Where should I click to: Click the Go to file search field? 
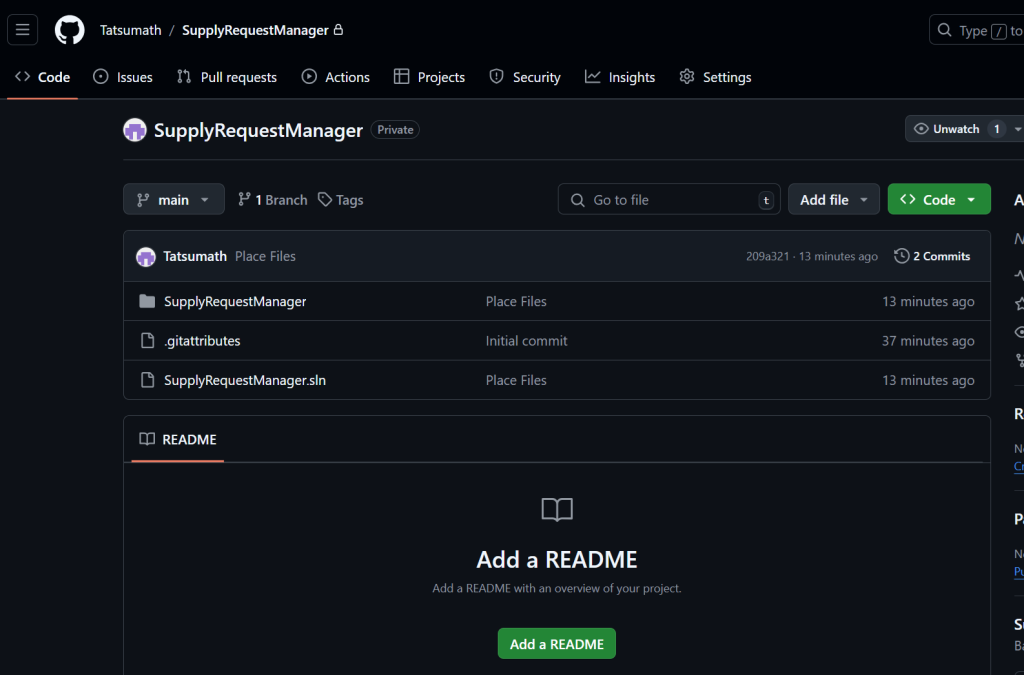(668, 200)
